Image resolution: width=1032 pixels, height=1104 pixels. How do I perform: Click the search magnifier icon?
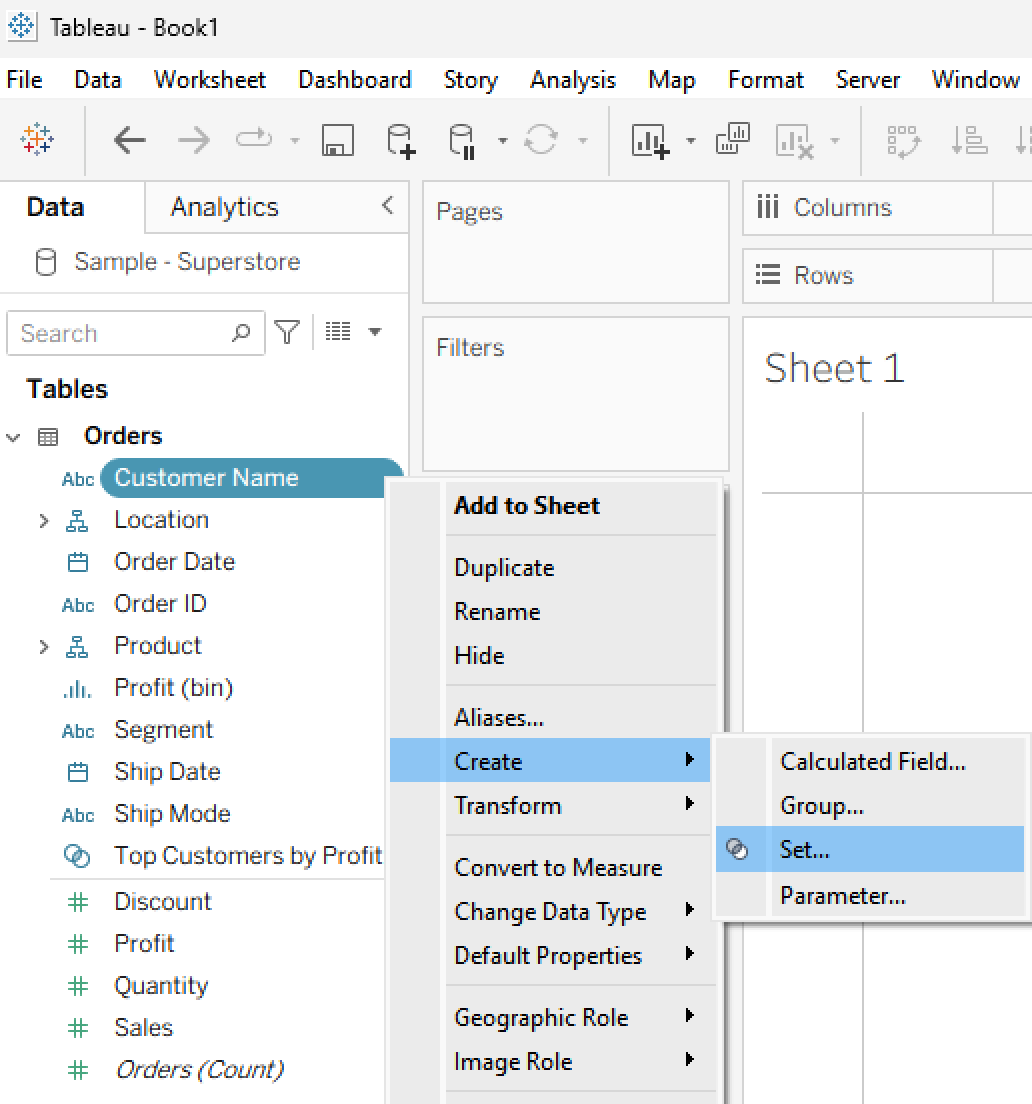click(241, 332)
